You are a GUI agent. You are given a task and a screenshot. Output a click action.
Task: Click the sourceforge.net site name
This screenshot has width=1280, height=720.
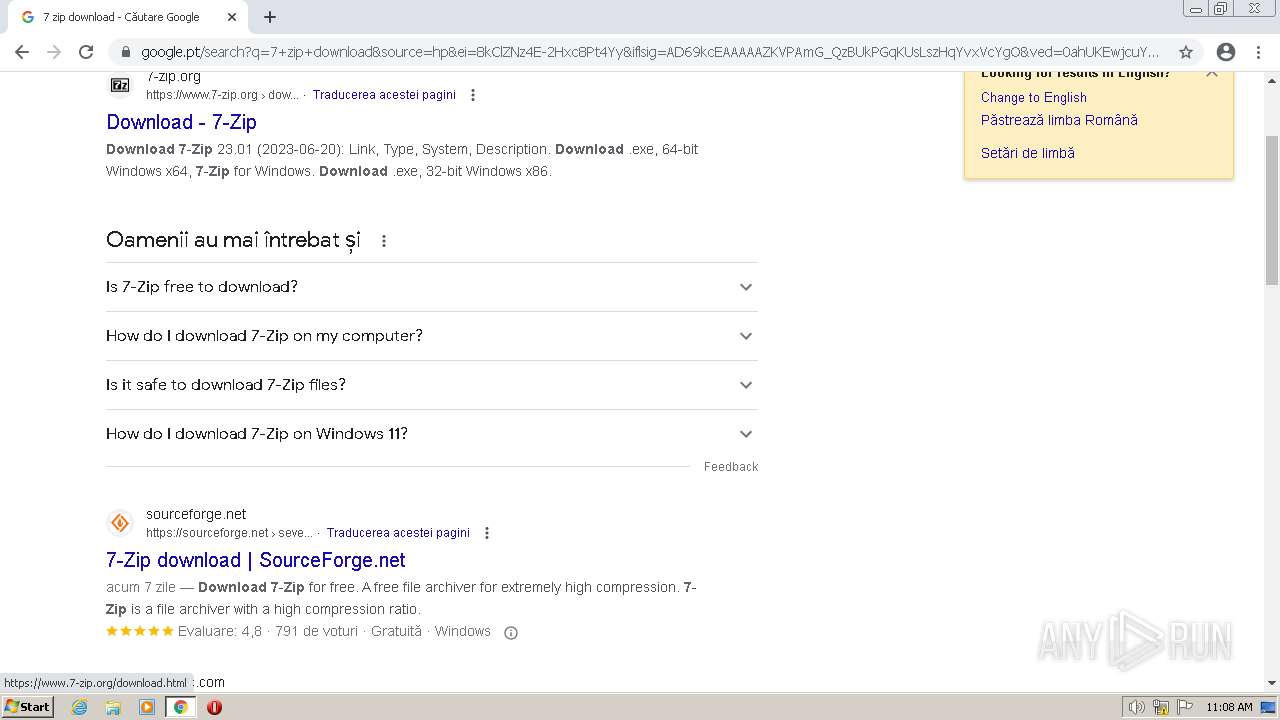click(x=196, y=514)
